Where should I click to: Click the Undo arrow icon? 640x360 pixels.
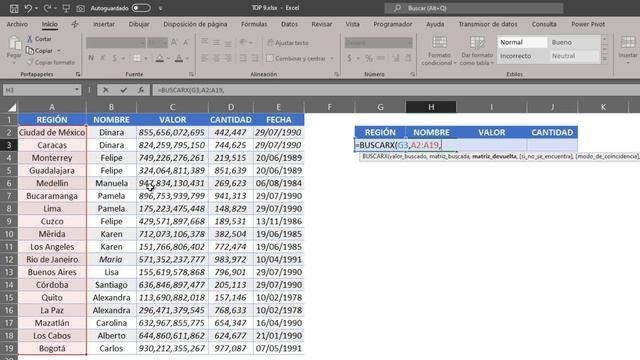click(x=28, y=8)
